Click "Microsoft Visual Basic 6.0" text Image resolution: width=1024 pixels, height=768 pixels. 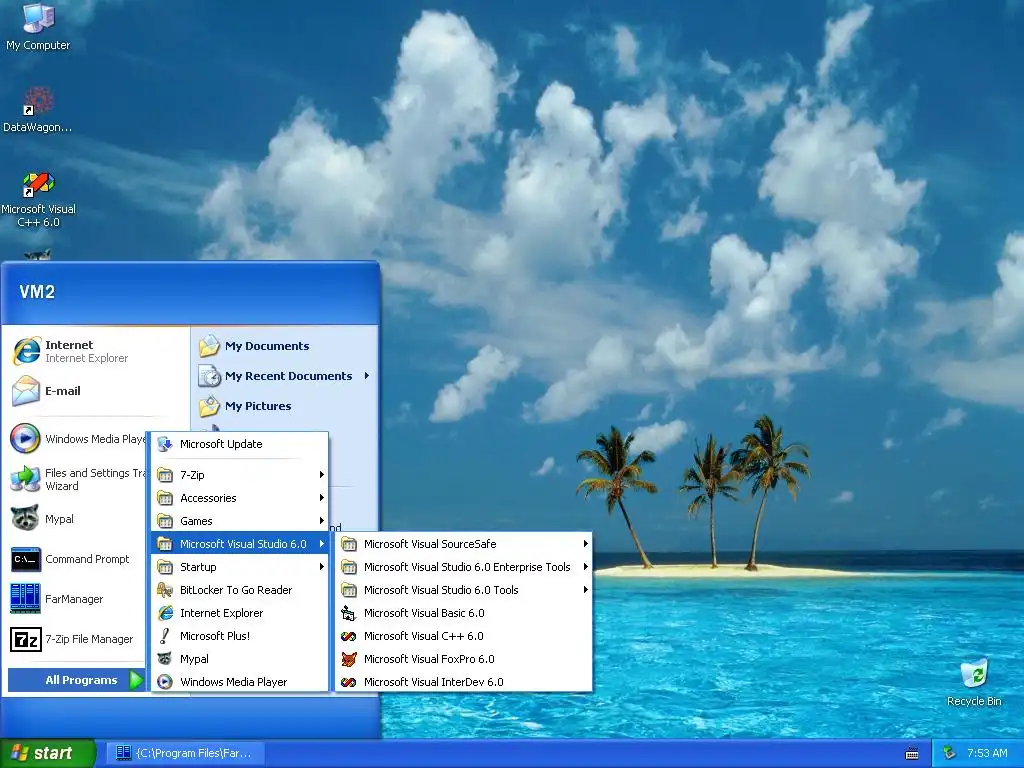[424, 613]
